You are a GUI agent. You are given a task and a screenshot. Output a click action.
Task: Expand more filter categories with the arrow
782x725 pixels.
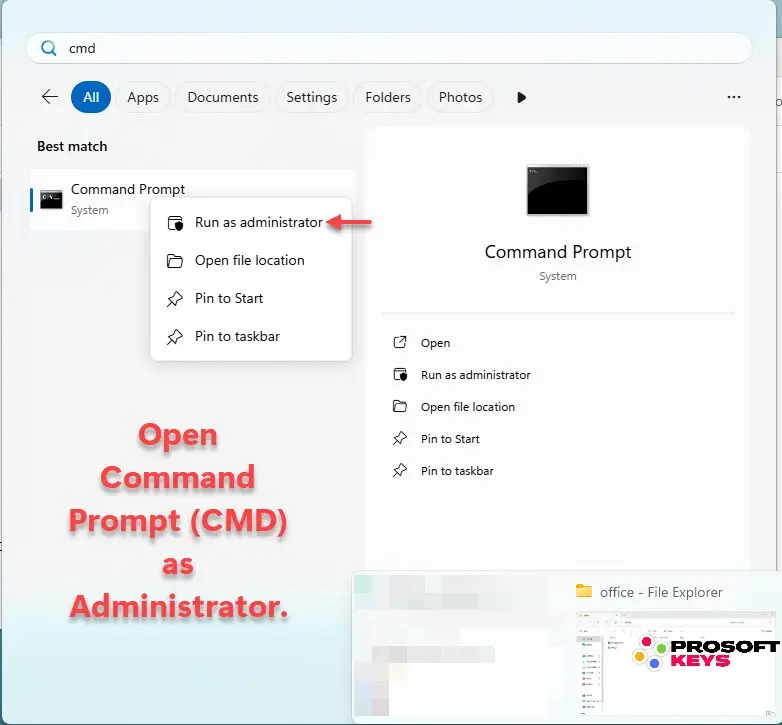(x=521, y=97)
